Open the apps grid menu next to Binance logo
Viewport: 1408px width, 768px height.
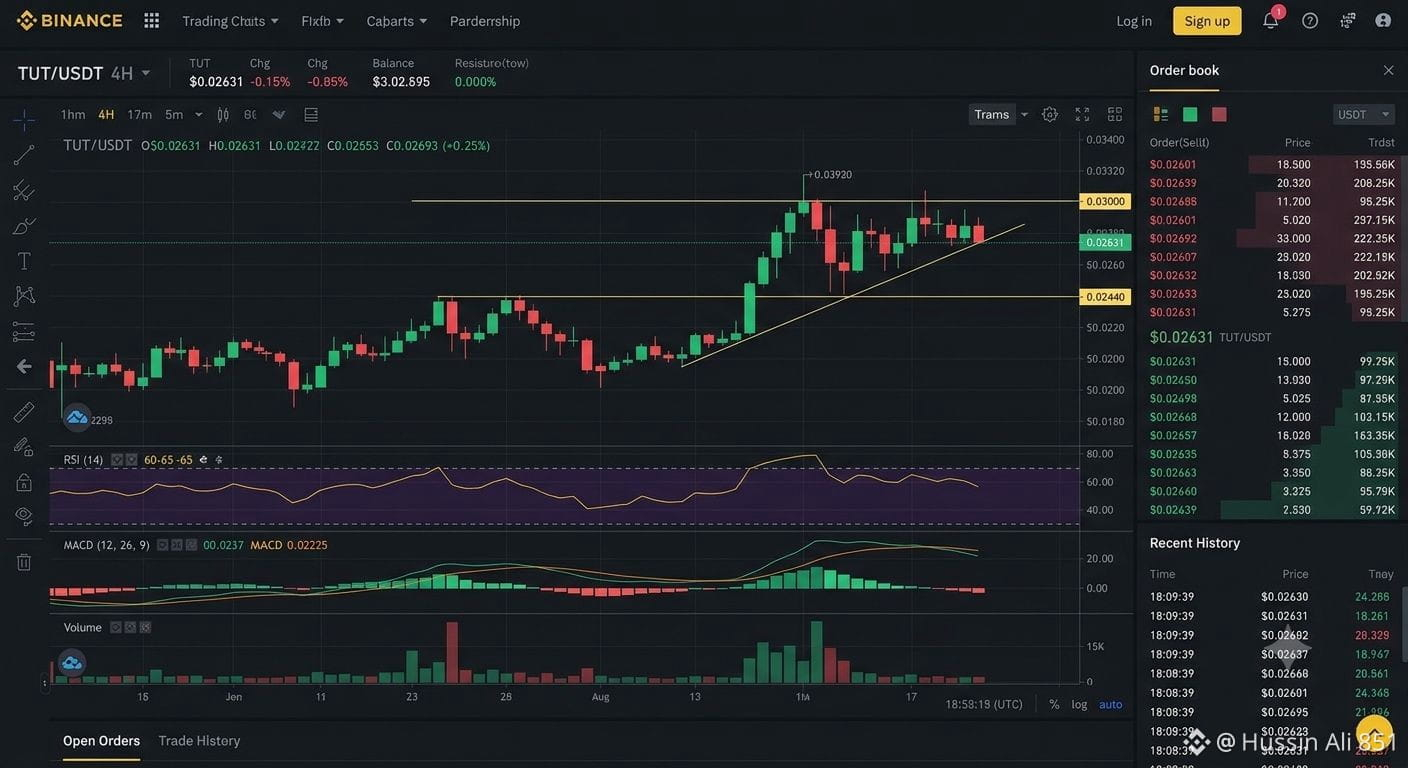pyautogui.click(x=152, y=20)
